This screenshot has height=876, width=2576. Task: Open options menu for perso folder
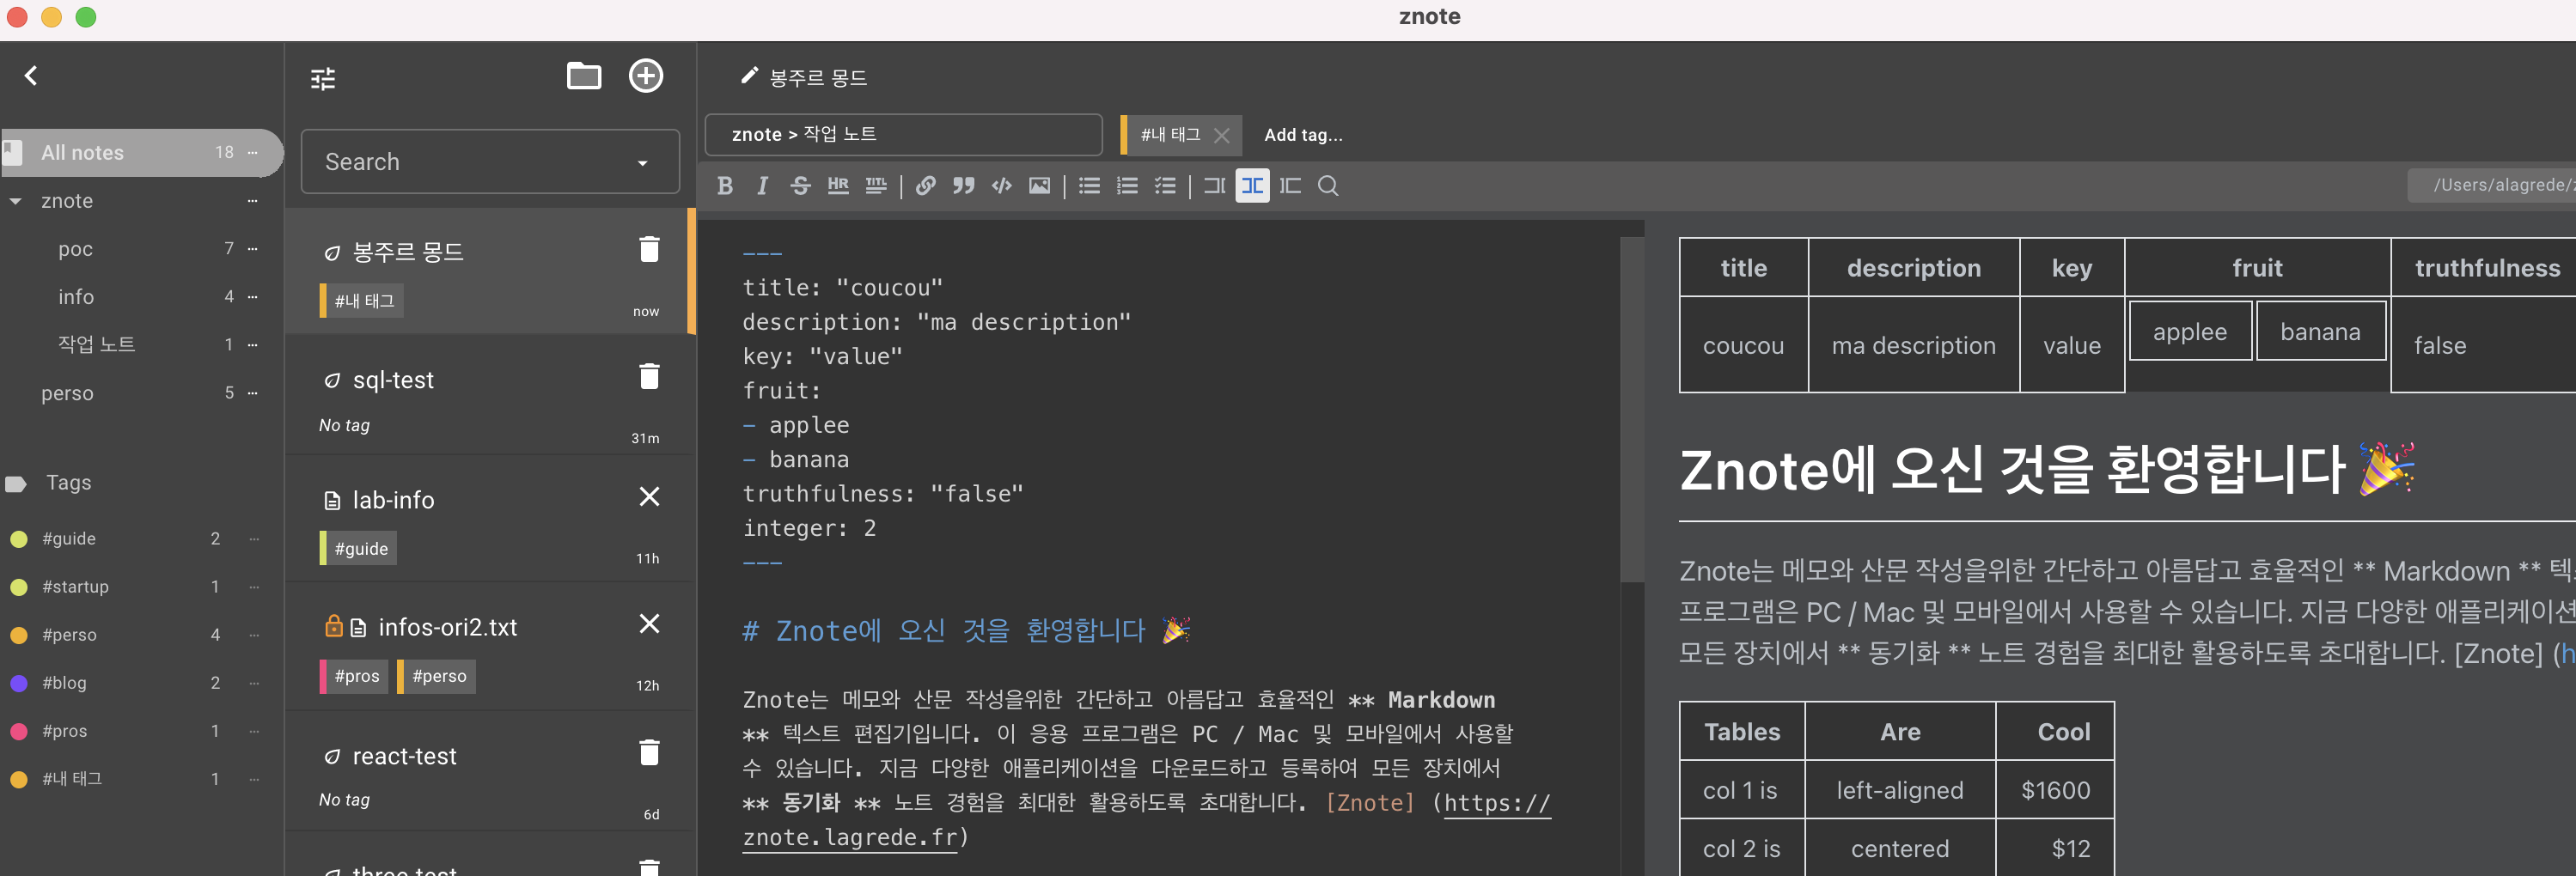point(253,393)
